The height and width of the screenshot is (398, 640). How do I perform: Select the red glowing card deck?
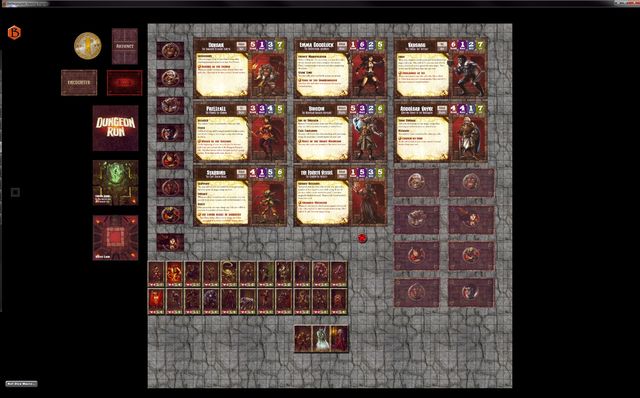124,82
